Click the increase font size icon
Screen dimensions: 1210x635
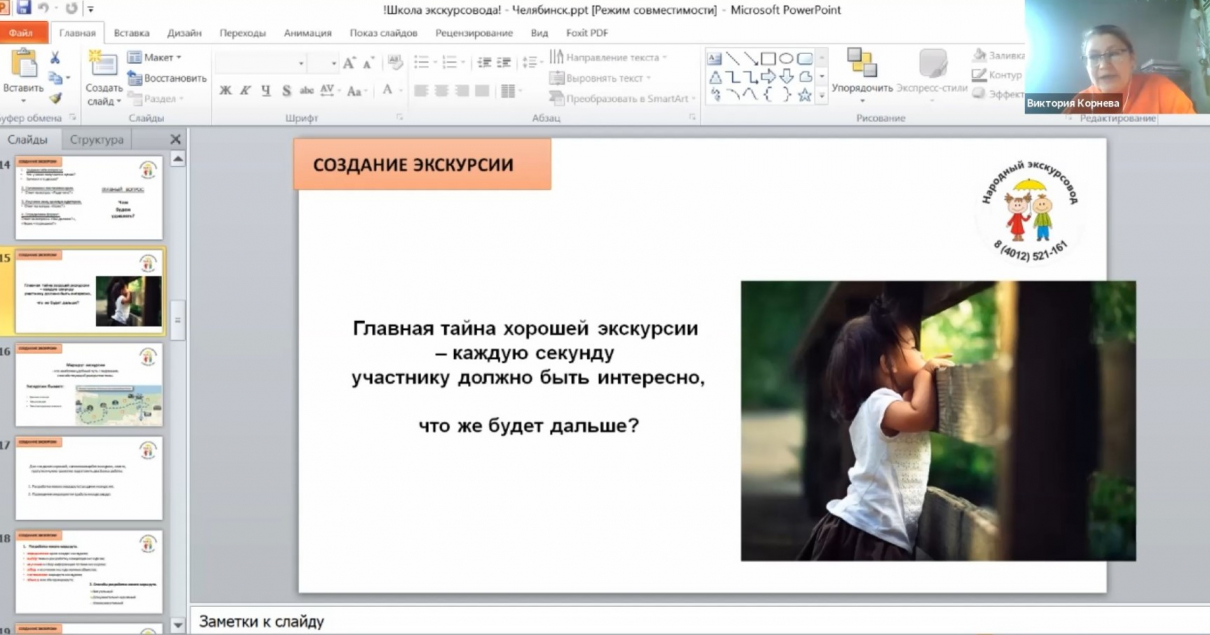pos(349,63)
